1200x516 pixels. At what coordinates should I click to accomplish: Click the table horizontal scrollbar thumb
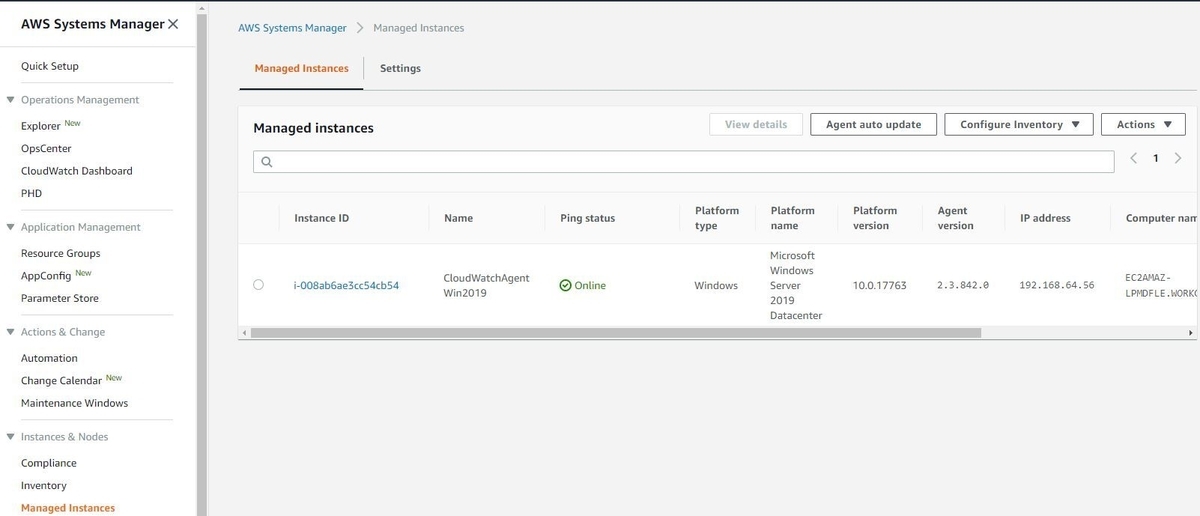pyautogui.click(x=616, y=332)
